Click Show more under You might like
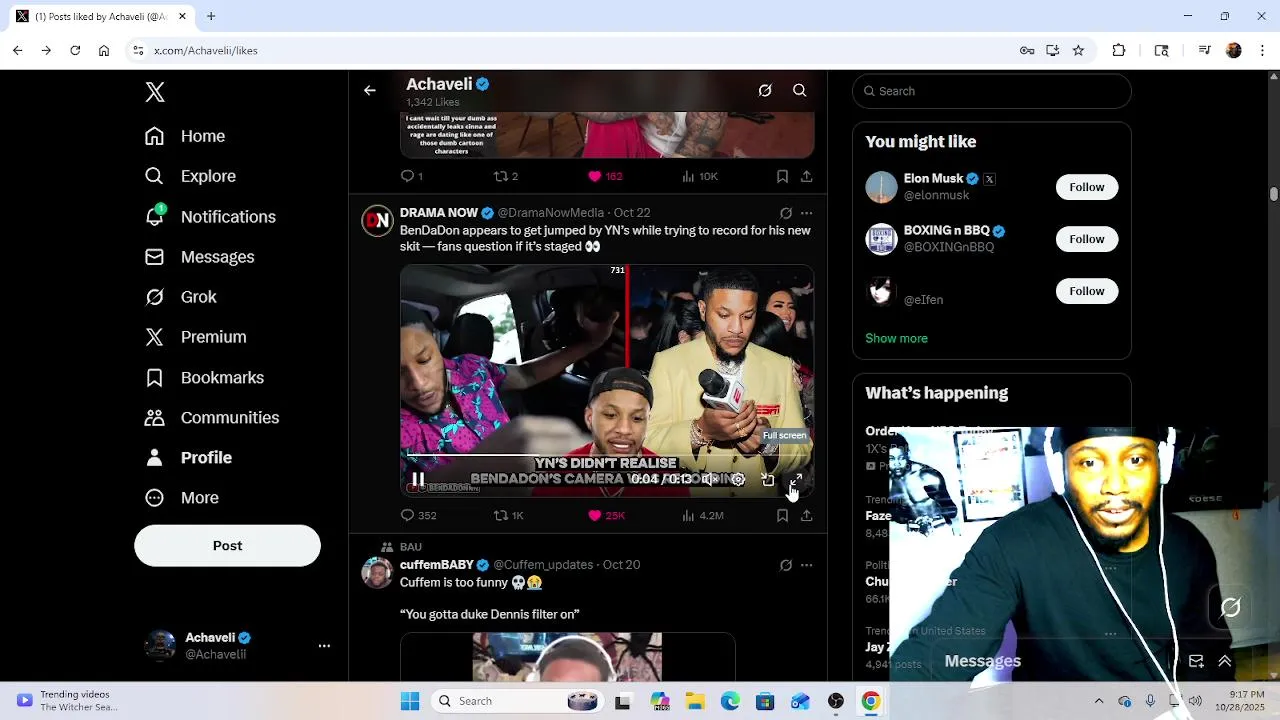The image size is (1280, 720). [x=896, y=338]
